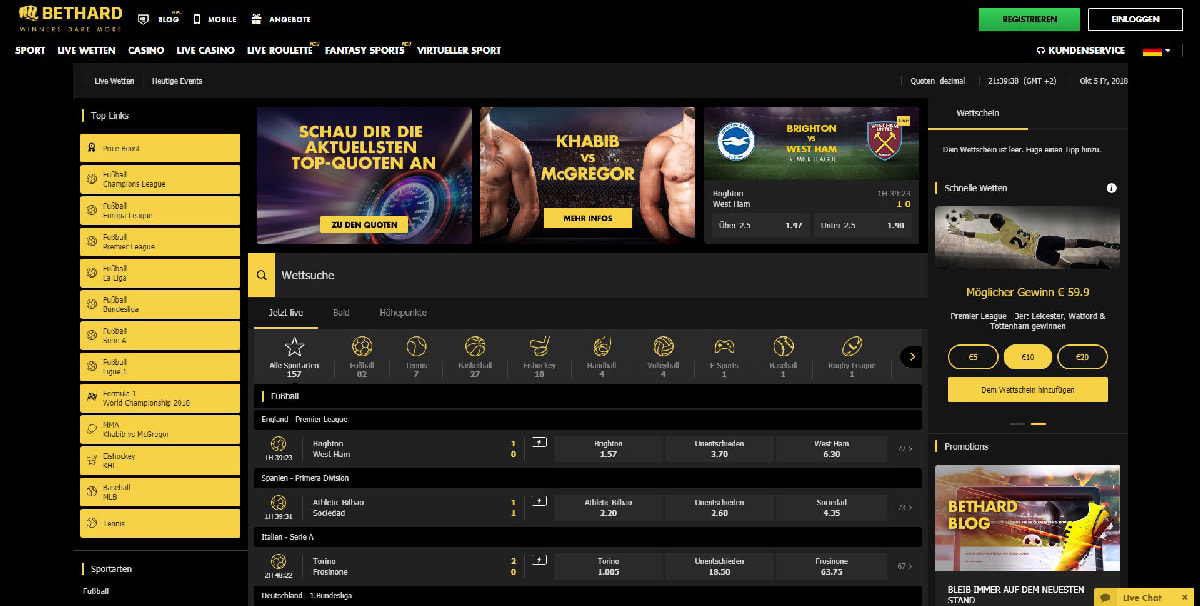The image size is (1200, 606).
Task: Open Virtueller Sport in main navigation
Action: [459, 50]
